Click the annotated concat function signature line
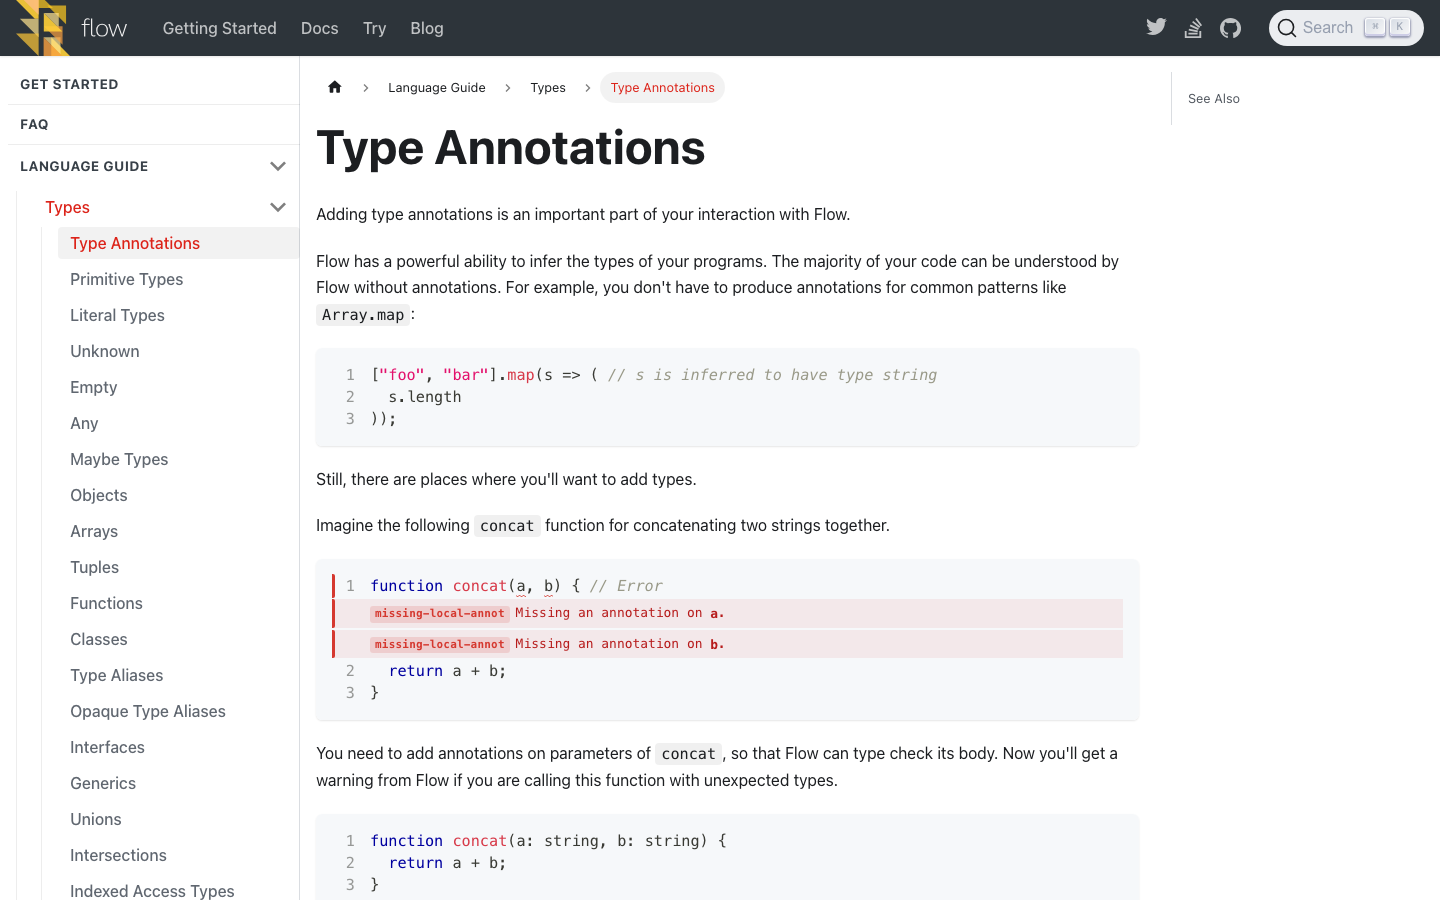Screen dimensions: 1440x900 (x=549, y=841)
